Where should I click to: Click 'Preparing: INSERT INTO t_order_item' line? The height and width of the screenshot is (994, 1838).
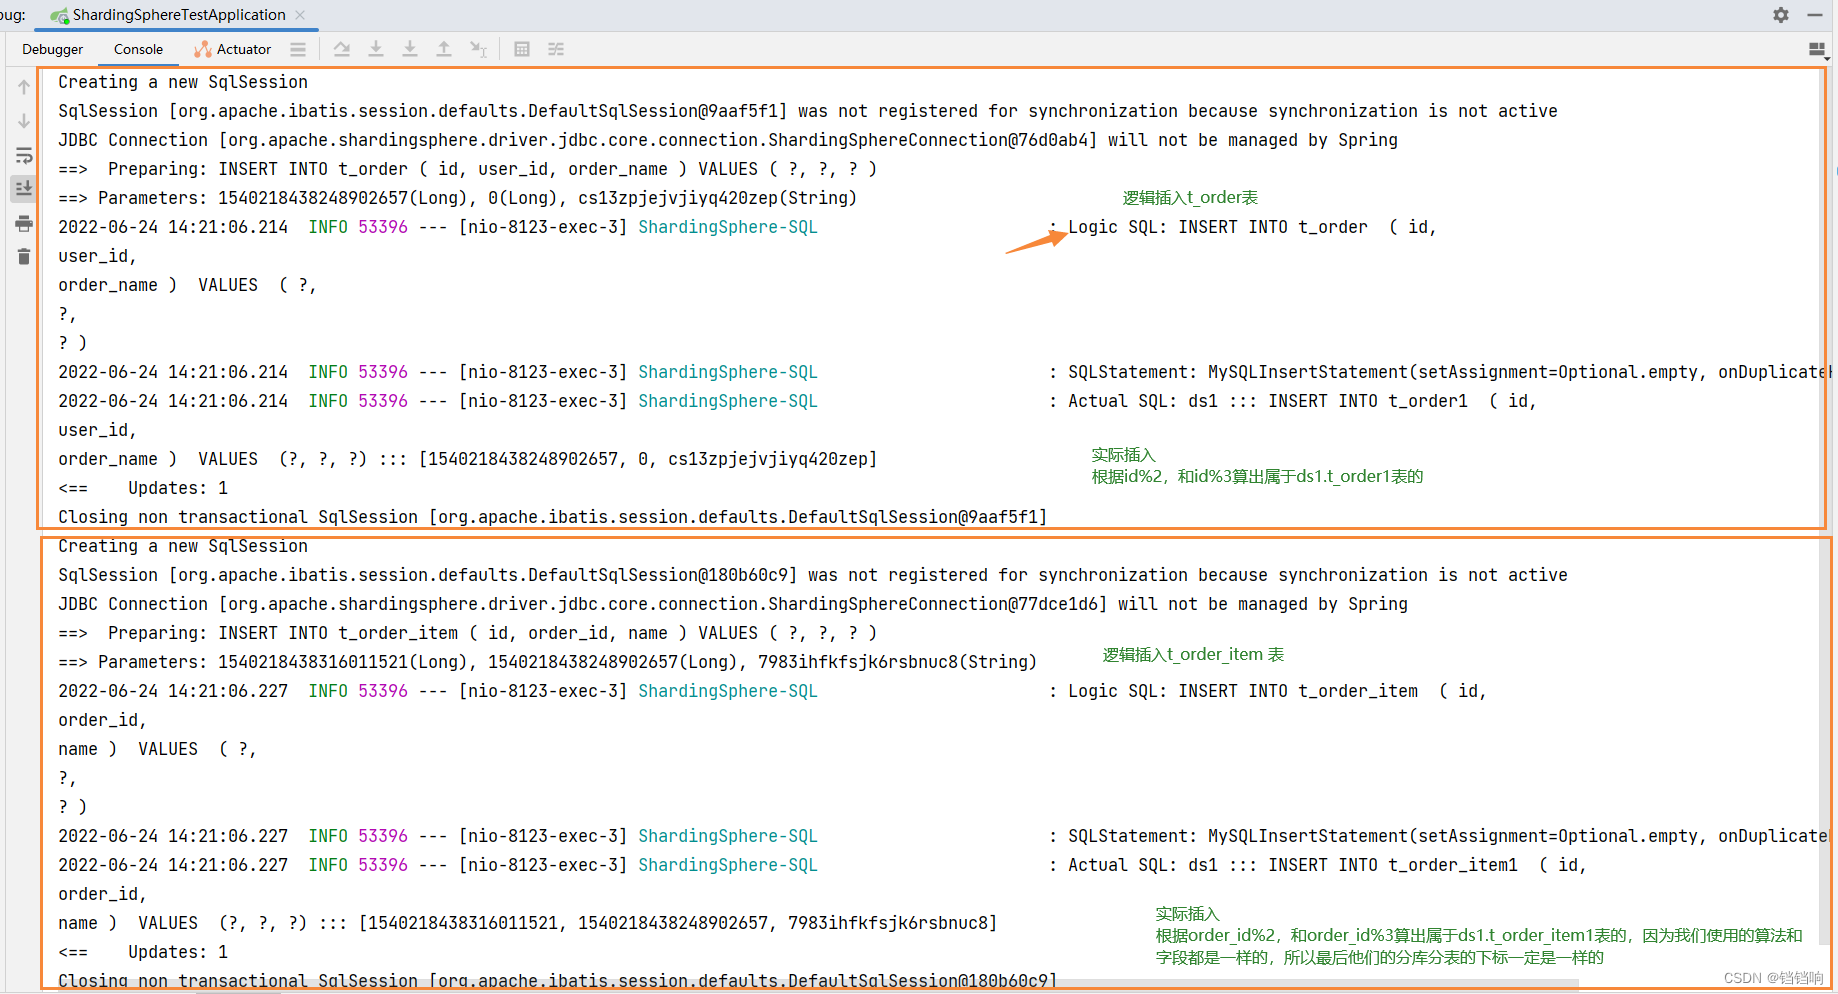(x=468, y=633)
